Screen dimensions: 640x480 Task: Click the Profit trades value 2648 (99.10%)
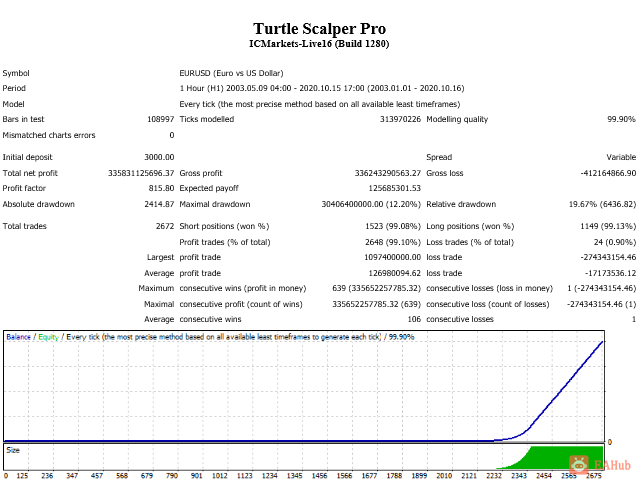393,242
